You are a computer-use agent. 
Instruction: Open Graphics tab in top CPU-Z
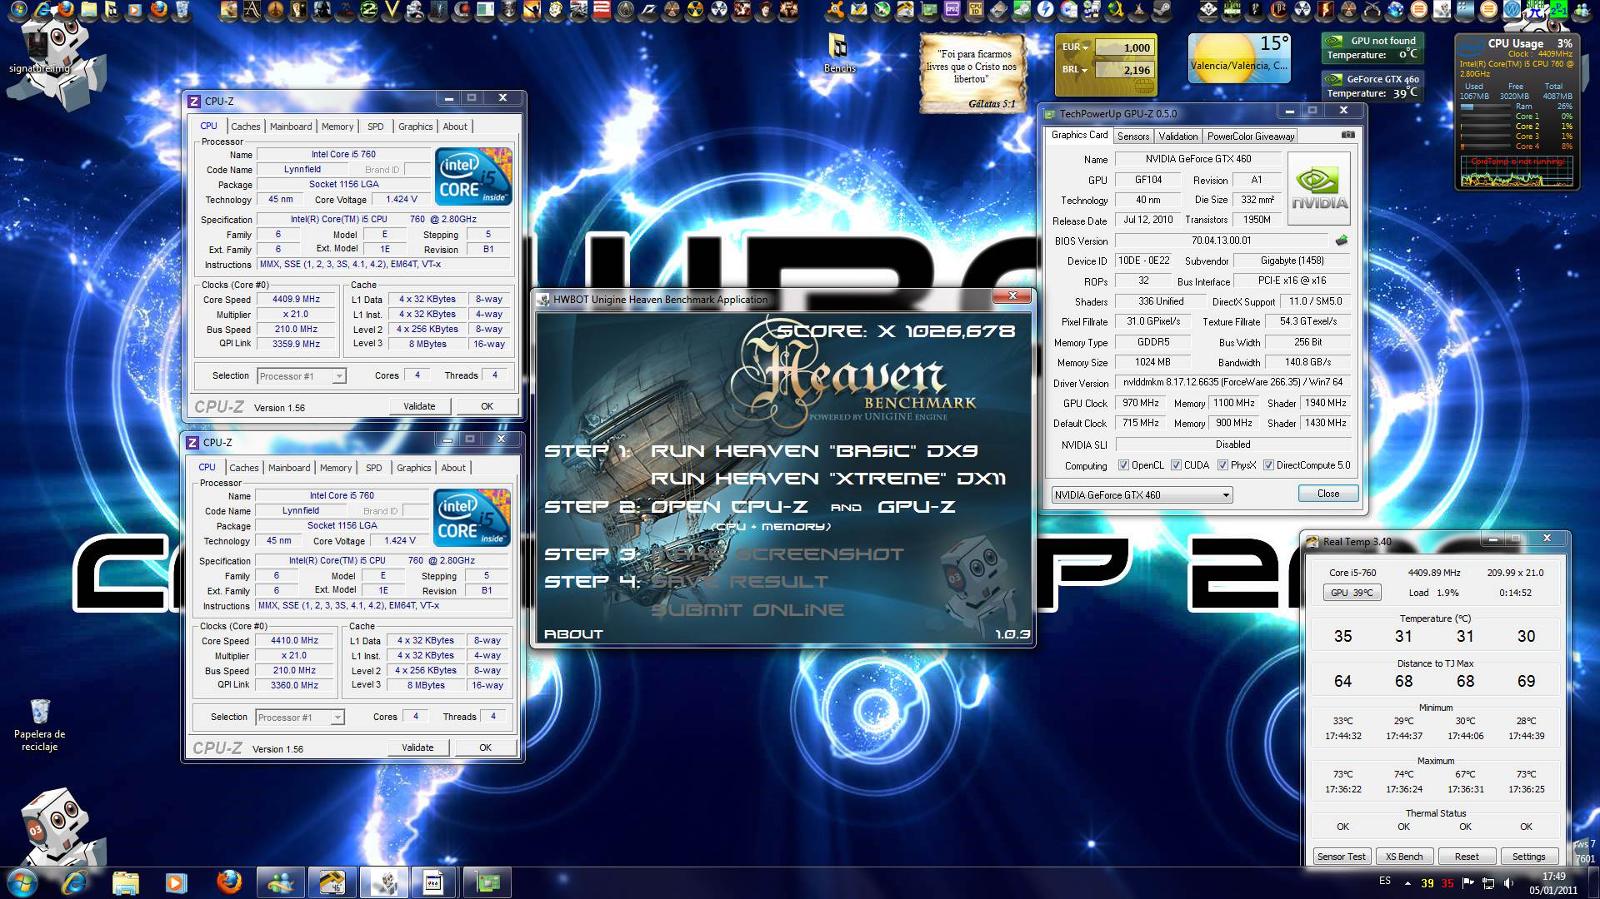(416, 127)
